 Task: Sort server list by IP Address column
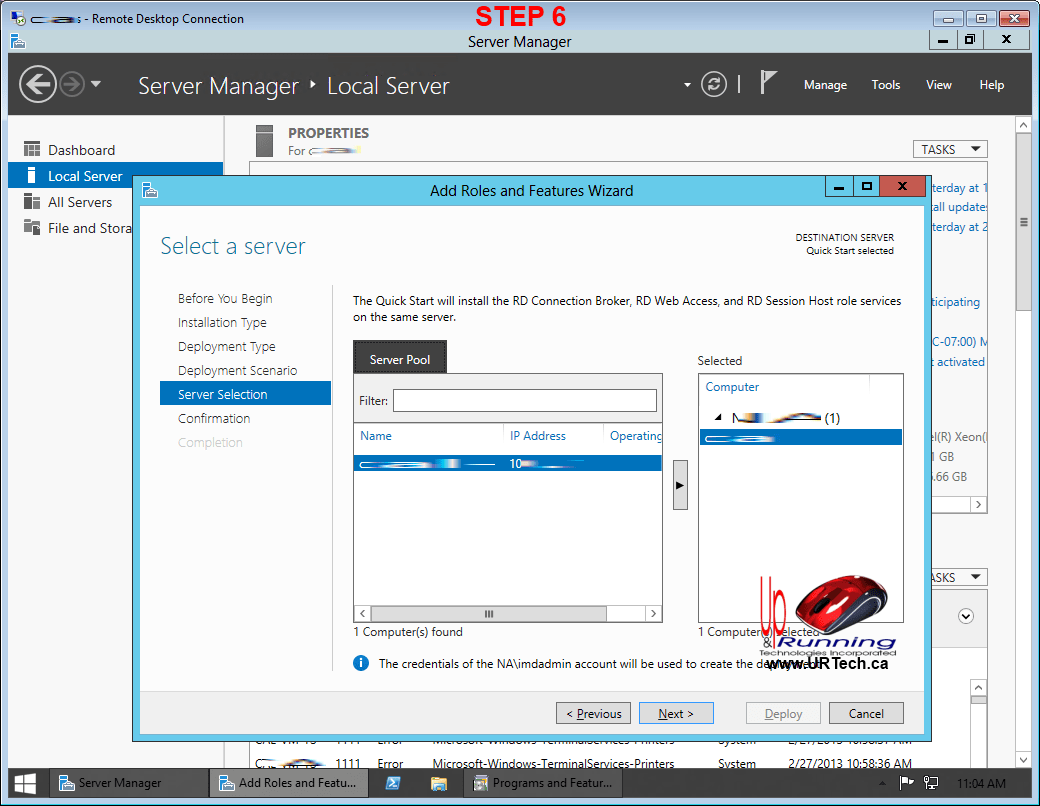538,436
